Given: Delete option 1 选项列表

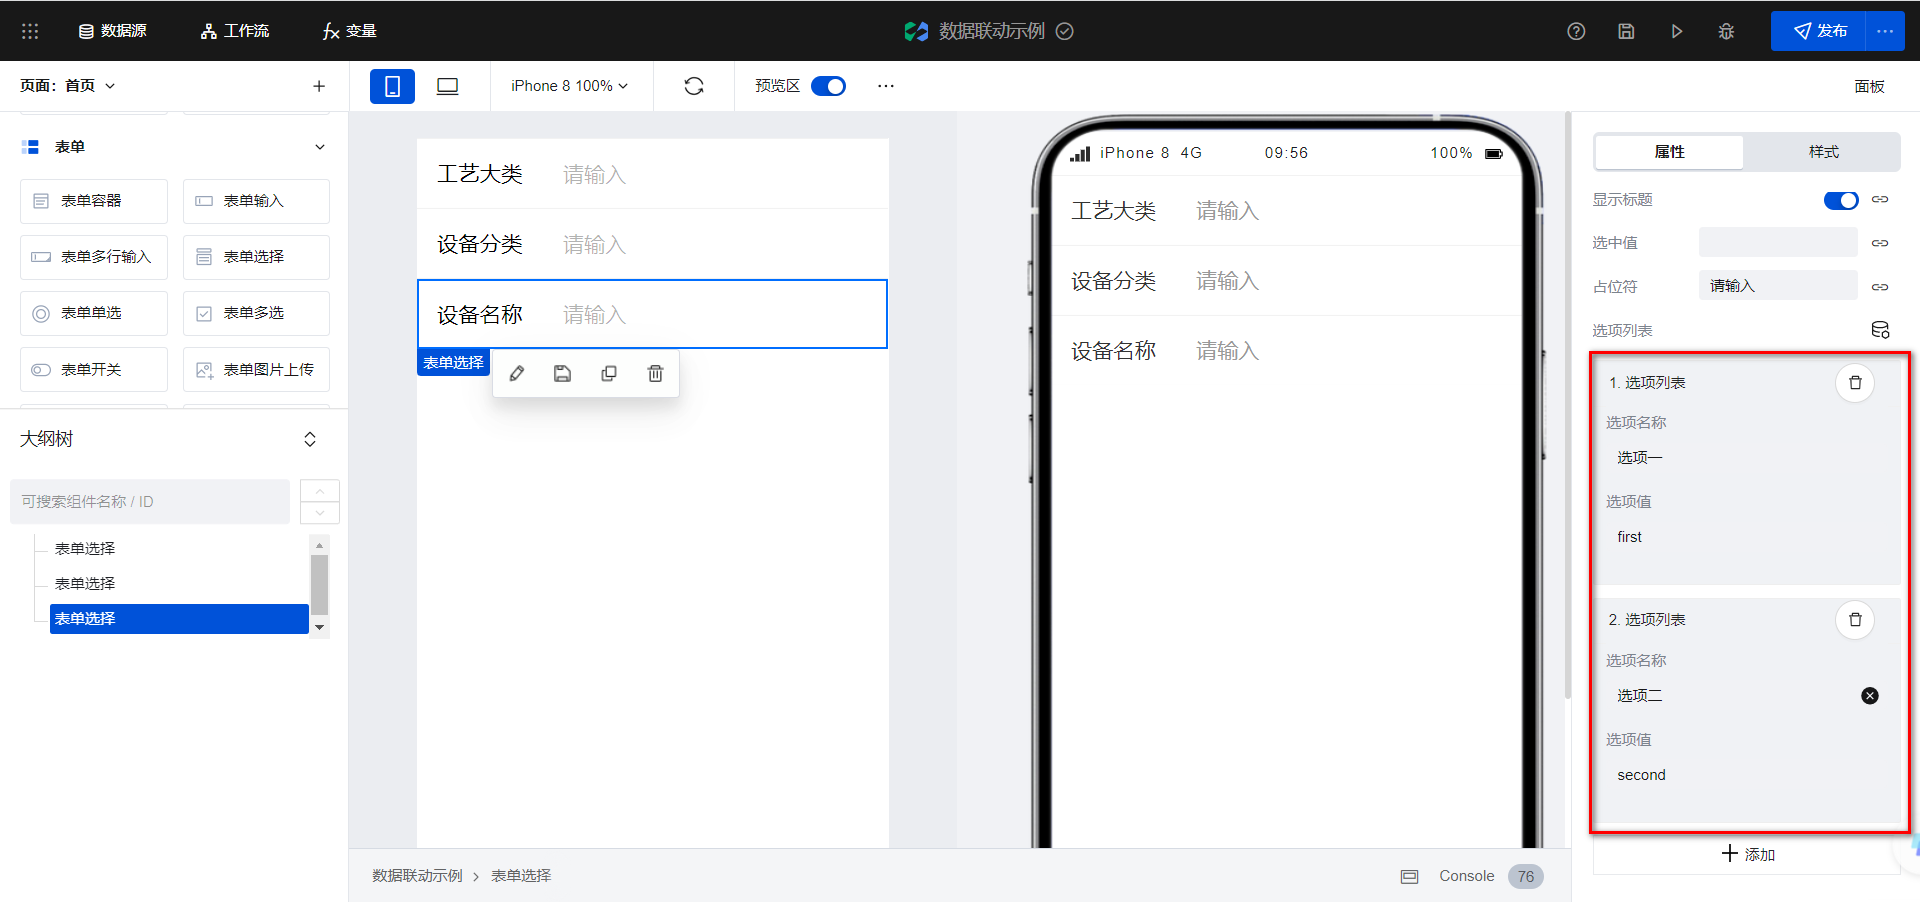Looking at the screenshot, I should 1855,383.
